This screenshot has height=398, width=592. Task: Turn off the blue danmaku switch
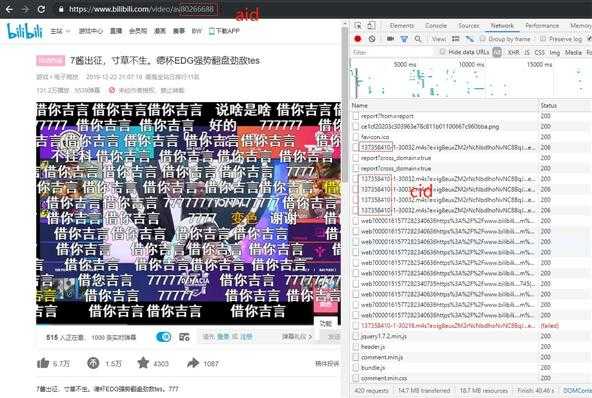pyautogui.click(x=163, y=337)
